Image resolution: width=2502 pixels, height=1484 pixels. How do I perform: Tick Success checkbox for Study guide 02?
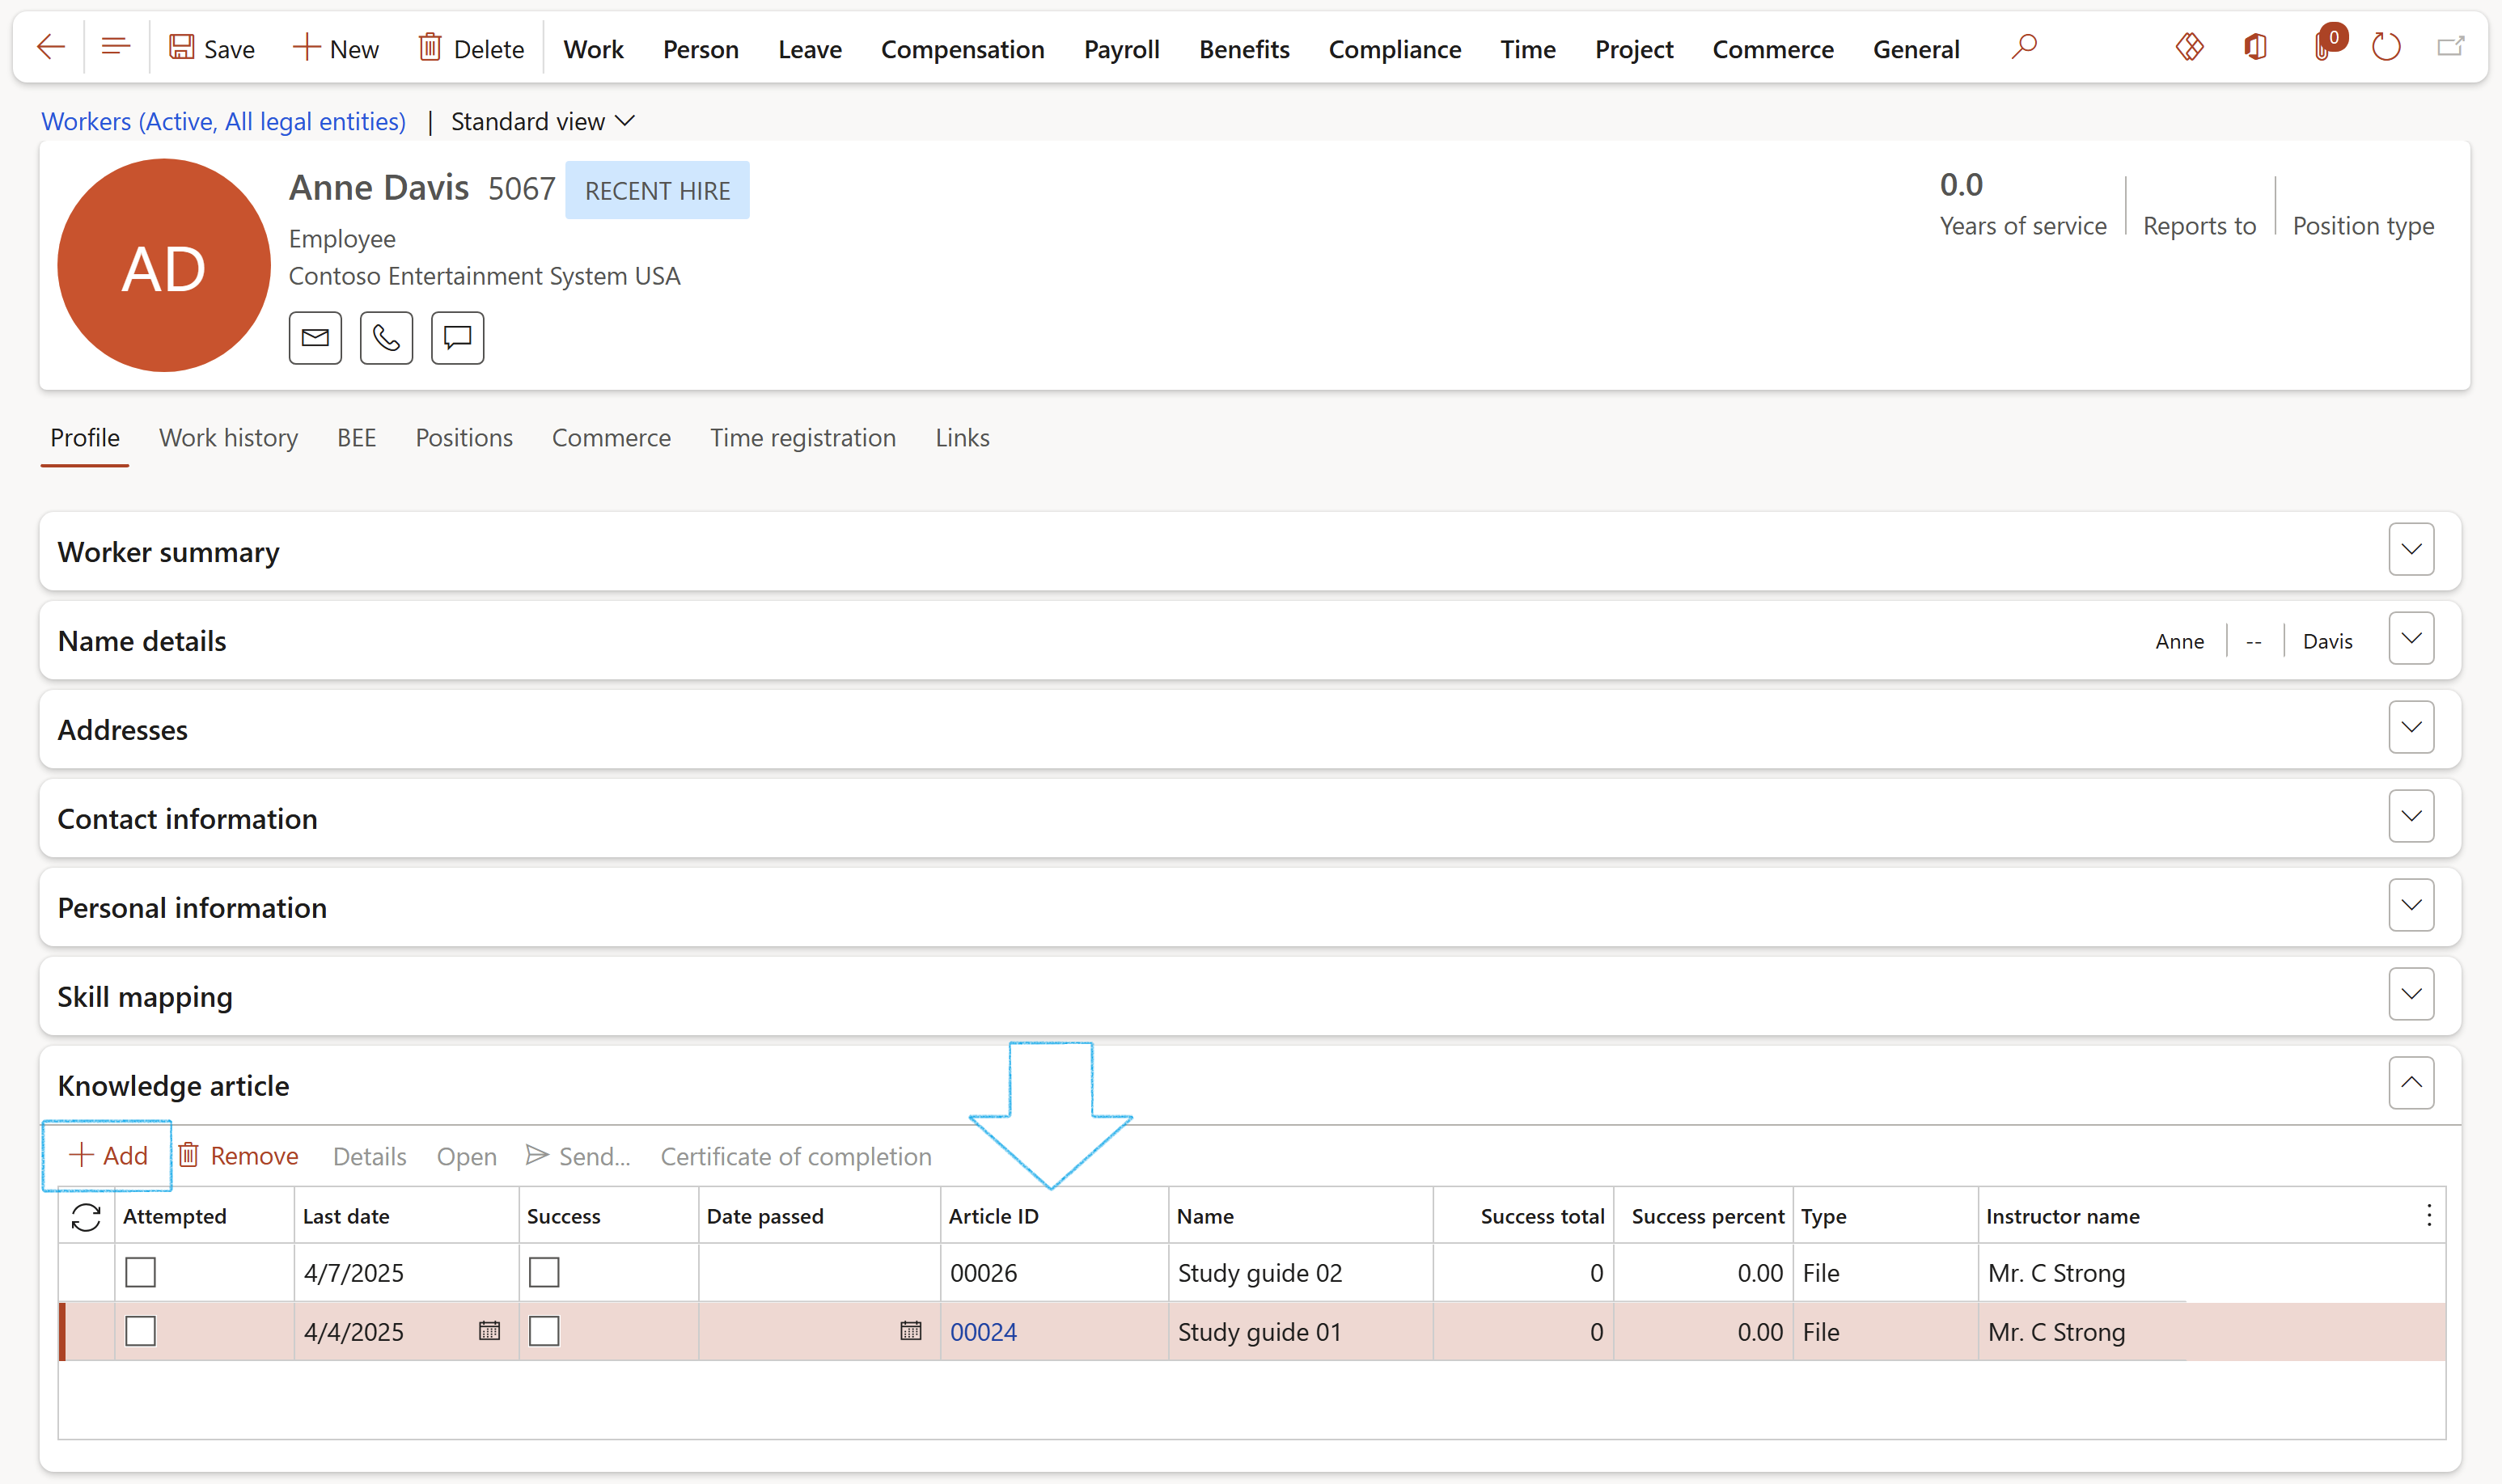click(x=544, y=1272)
